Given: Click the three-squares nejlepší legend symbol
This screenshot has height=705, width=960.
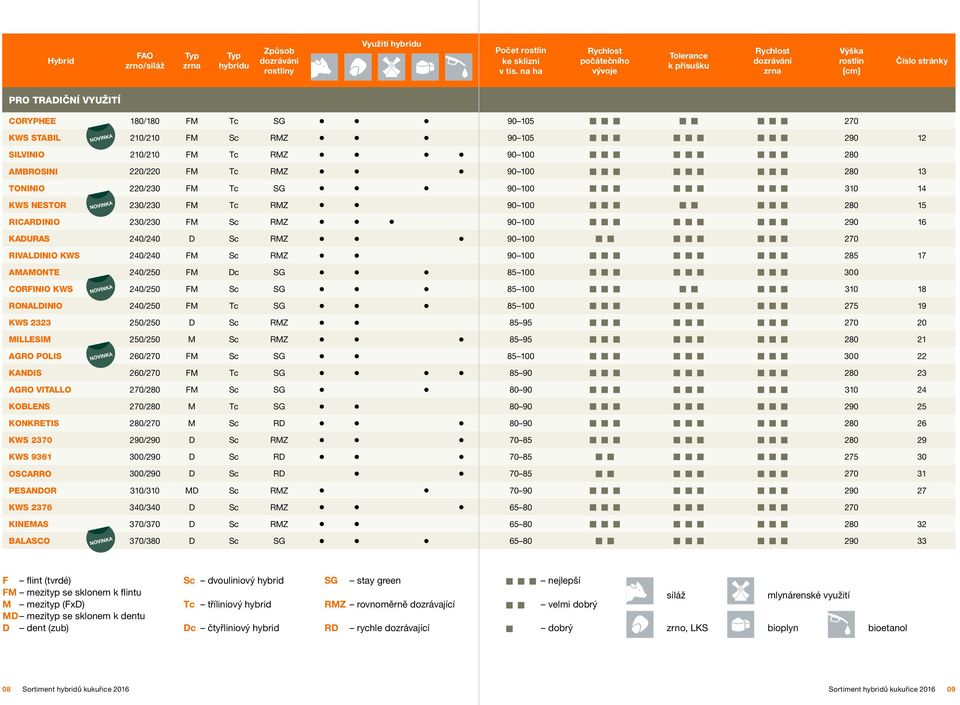Looking at the screenshot, I should 521,581.
